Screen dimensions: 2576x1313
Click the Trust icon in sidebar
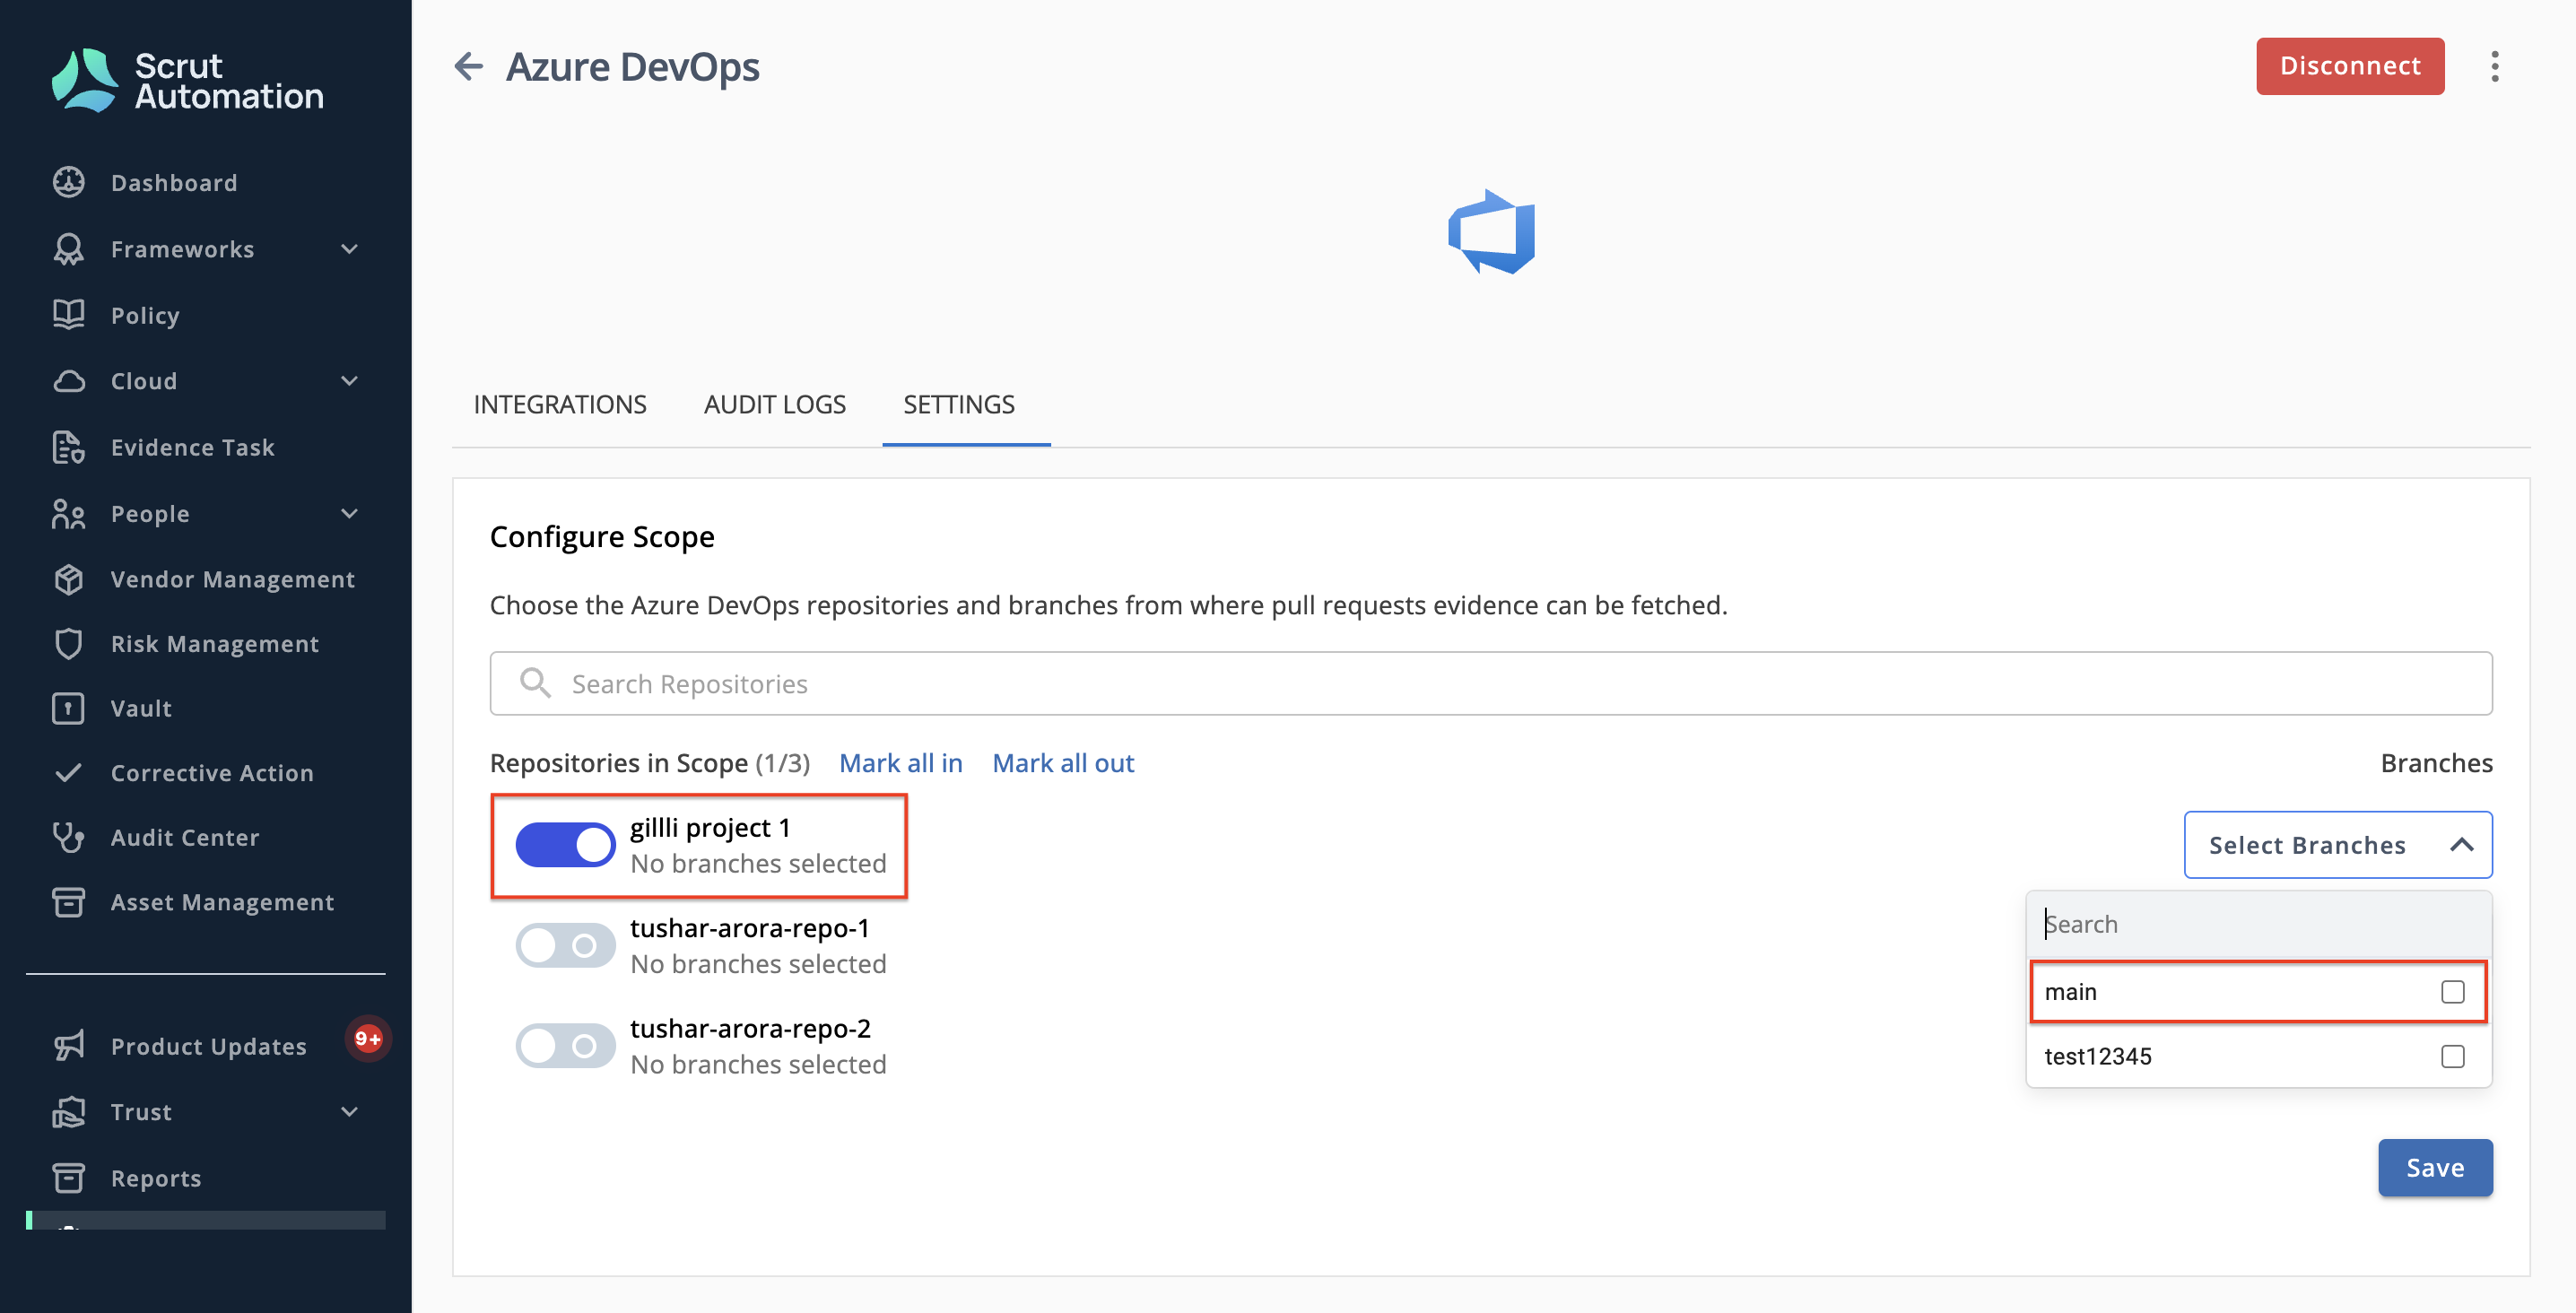pyautogui.click(x=68, y=1112)
